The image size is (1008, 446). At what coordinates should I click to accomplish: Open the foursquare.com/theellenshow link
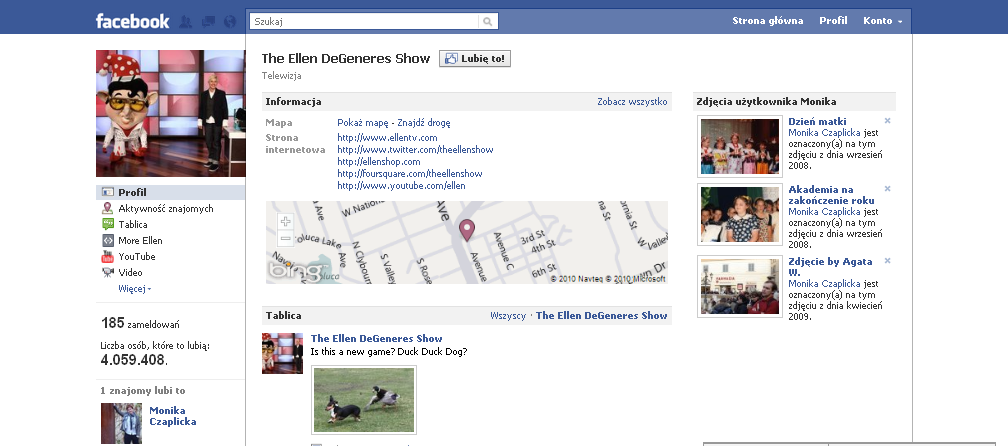tap(410, 174)
